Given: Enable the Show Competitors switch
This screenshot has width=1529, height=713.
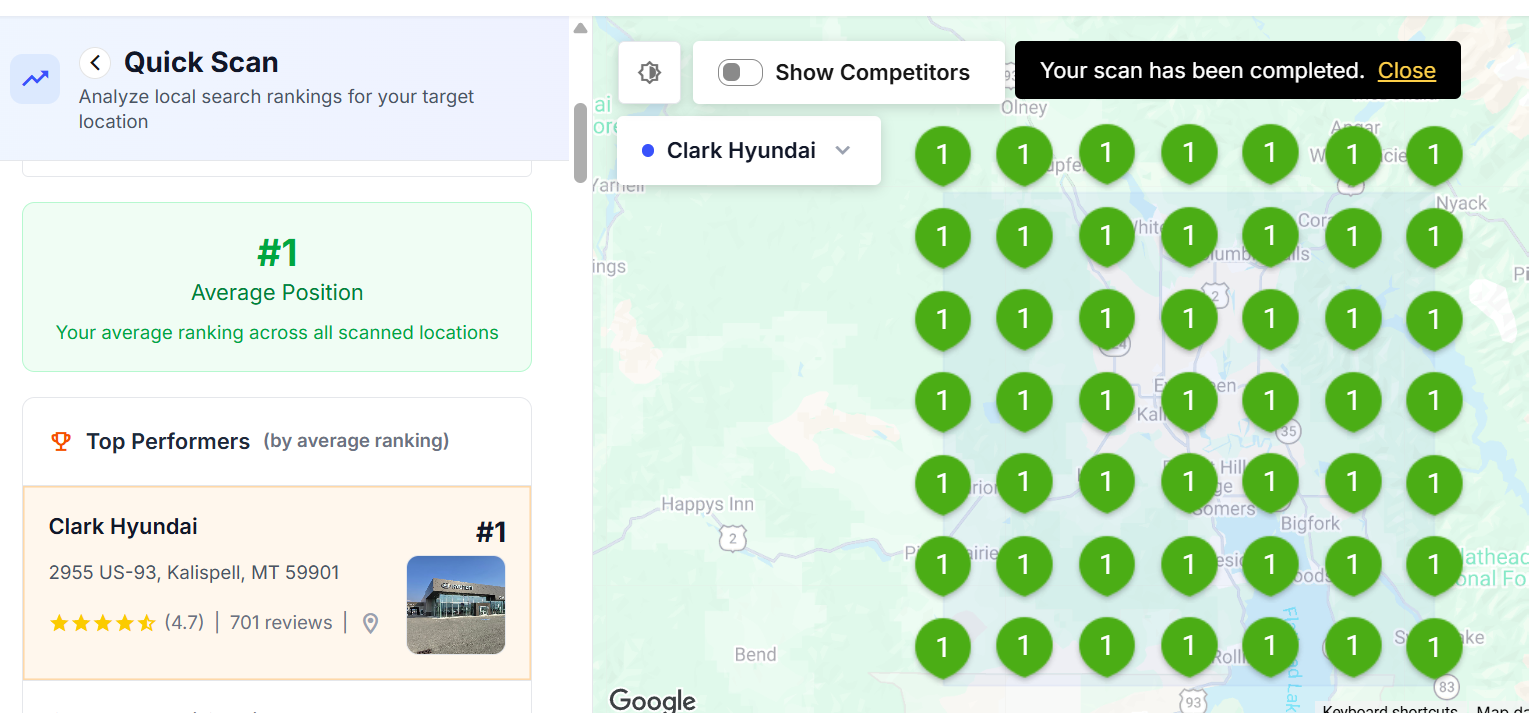Looking at the screenshot, I should pos(740,72).
